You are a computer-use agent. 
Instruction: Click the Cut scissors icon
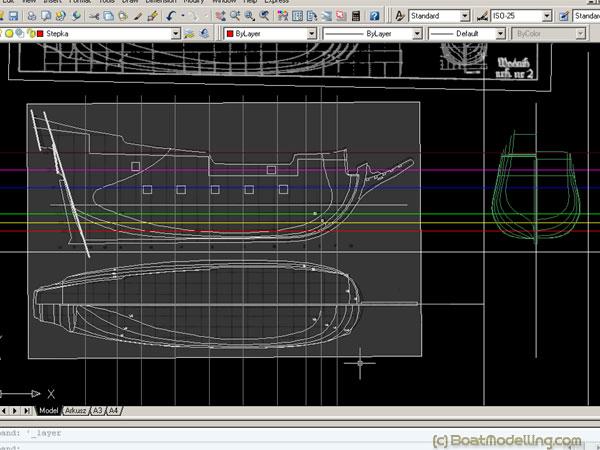point(94,16)
